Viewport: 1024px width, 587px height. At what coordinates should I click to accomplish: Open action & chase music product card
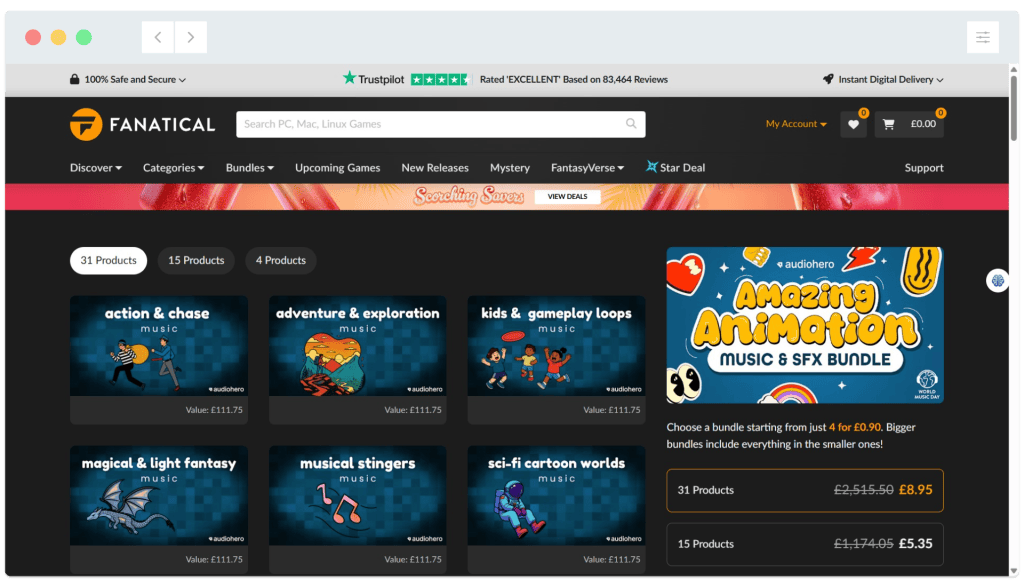click(x=159, y=360)
